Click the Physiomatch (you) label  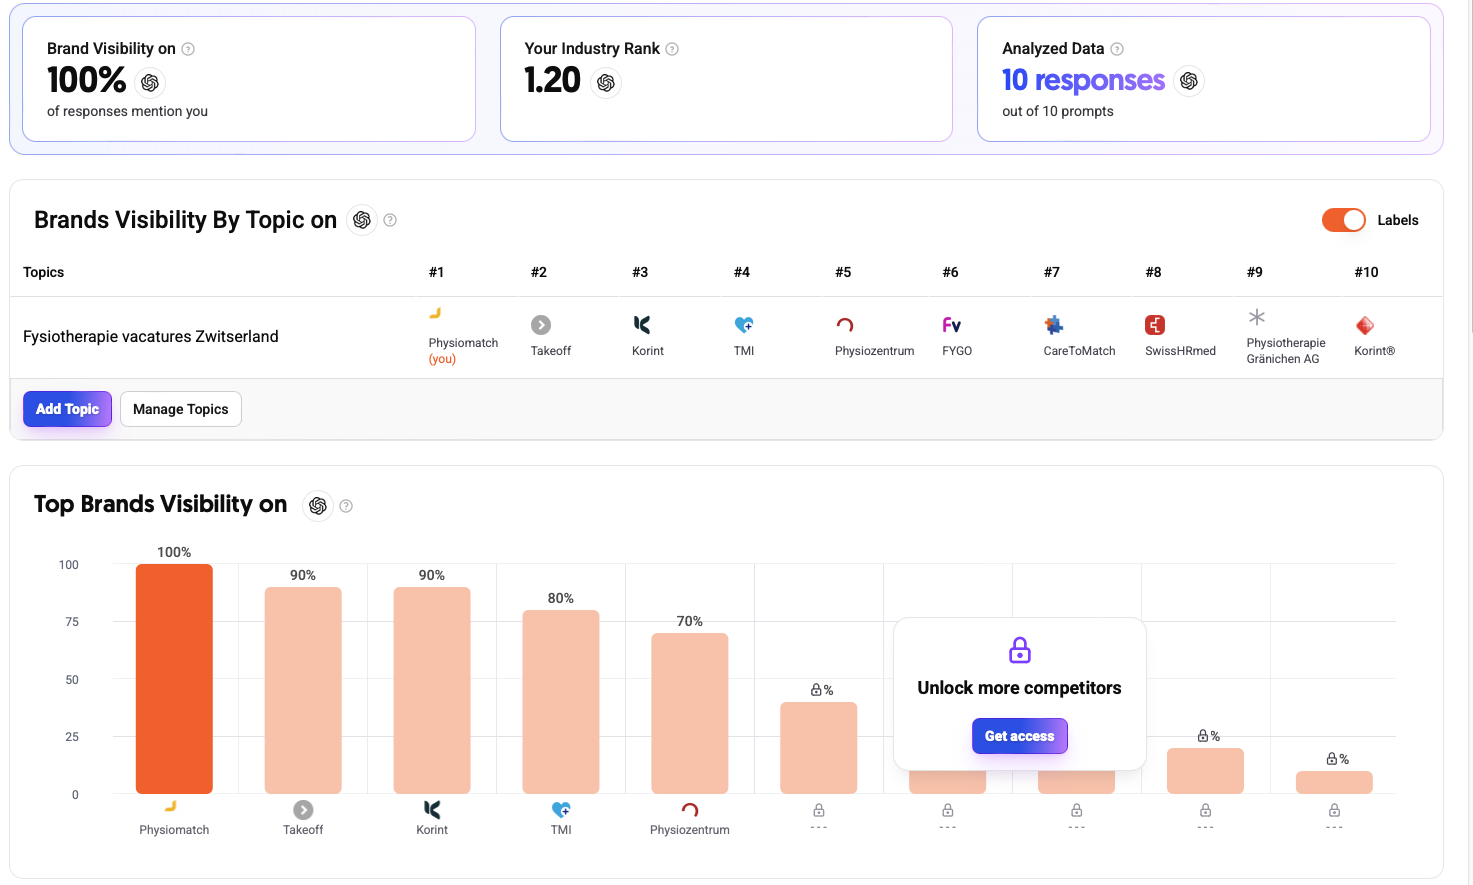coord(463,351)
